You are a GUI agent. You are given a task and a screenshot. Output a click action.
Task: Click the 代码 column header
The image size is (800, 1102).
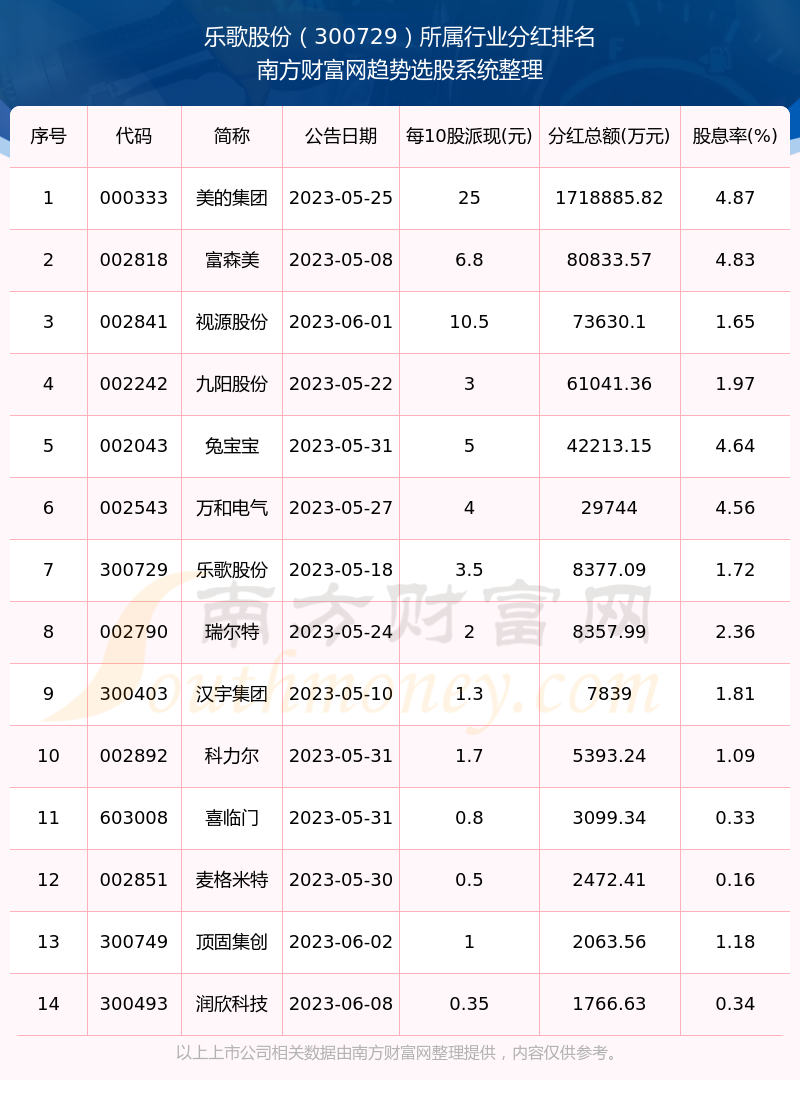(134, 136)
